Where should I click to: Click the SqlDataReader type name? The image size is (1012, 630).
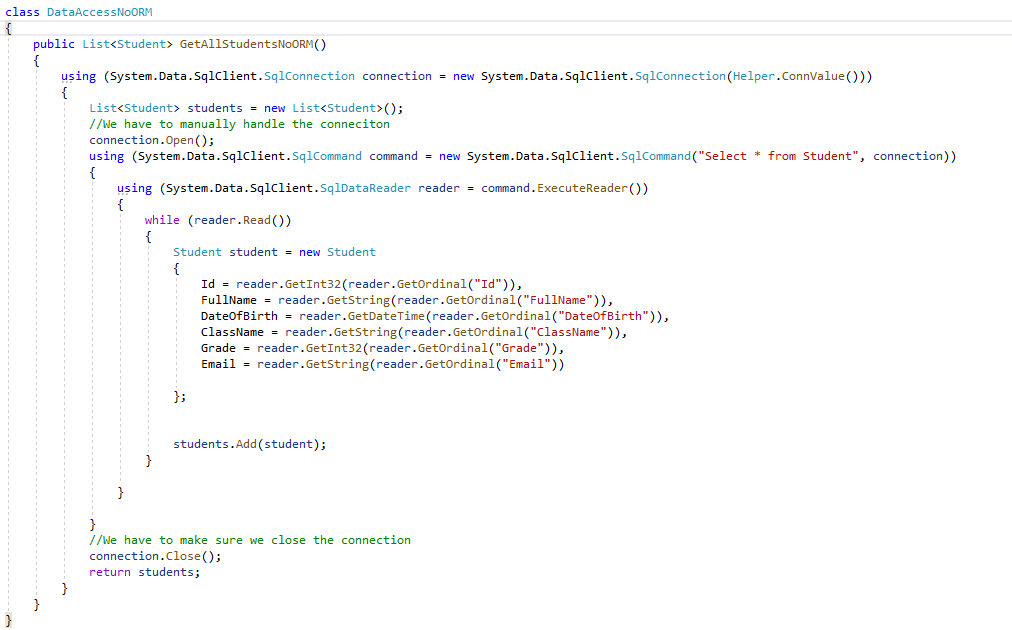pyautogui.click(x=366, y=188)
